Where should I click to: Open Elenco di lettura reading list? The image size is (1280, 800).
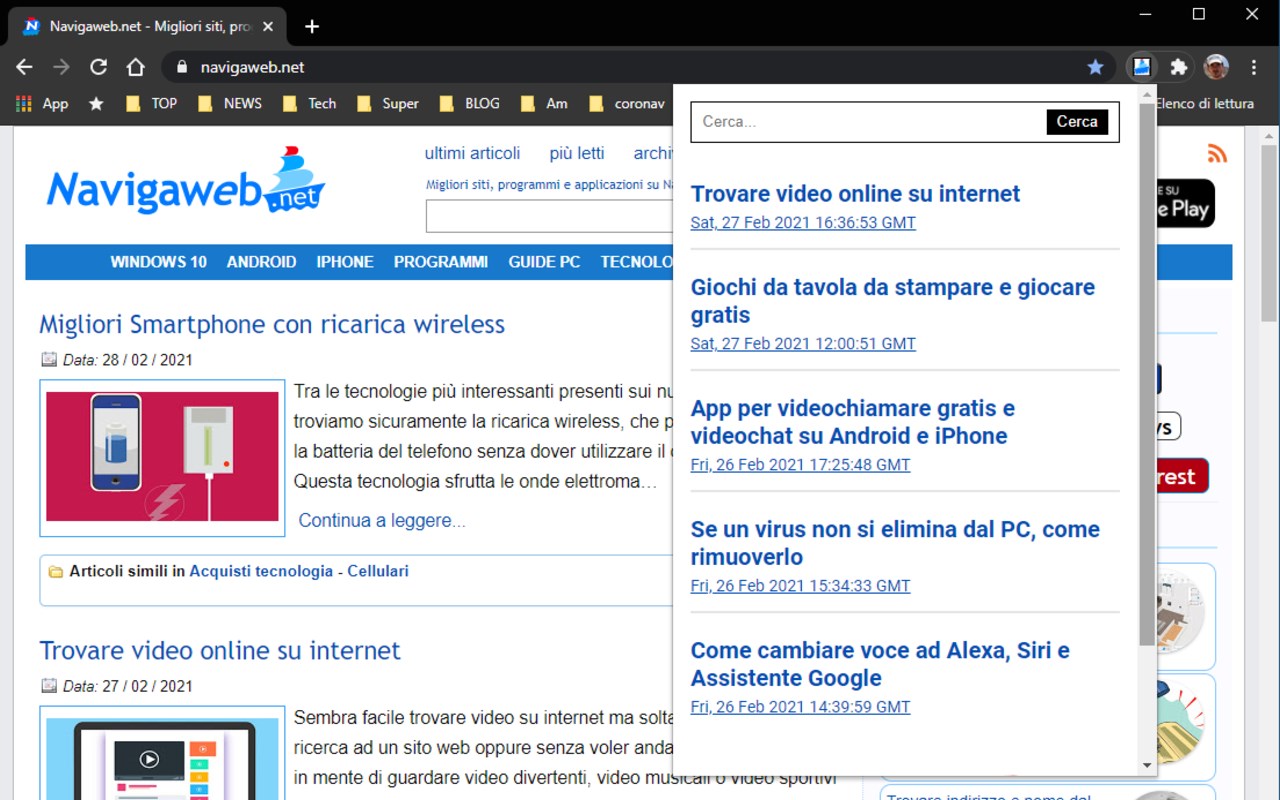[x=1204, y=103]
